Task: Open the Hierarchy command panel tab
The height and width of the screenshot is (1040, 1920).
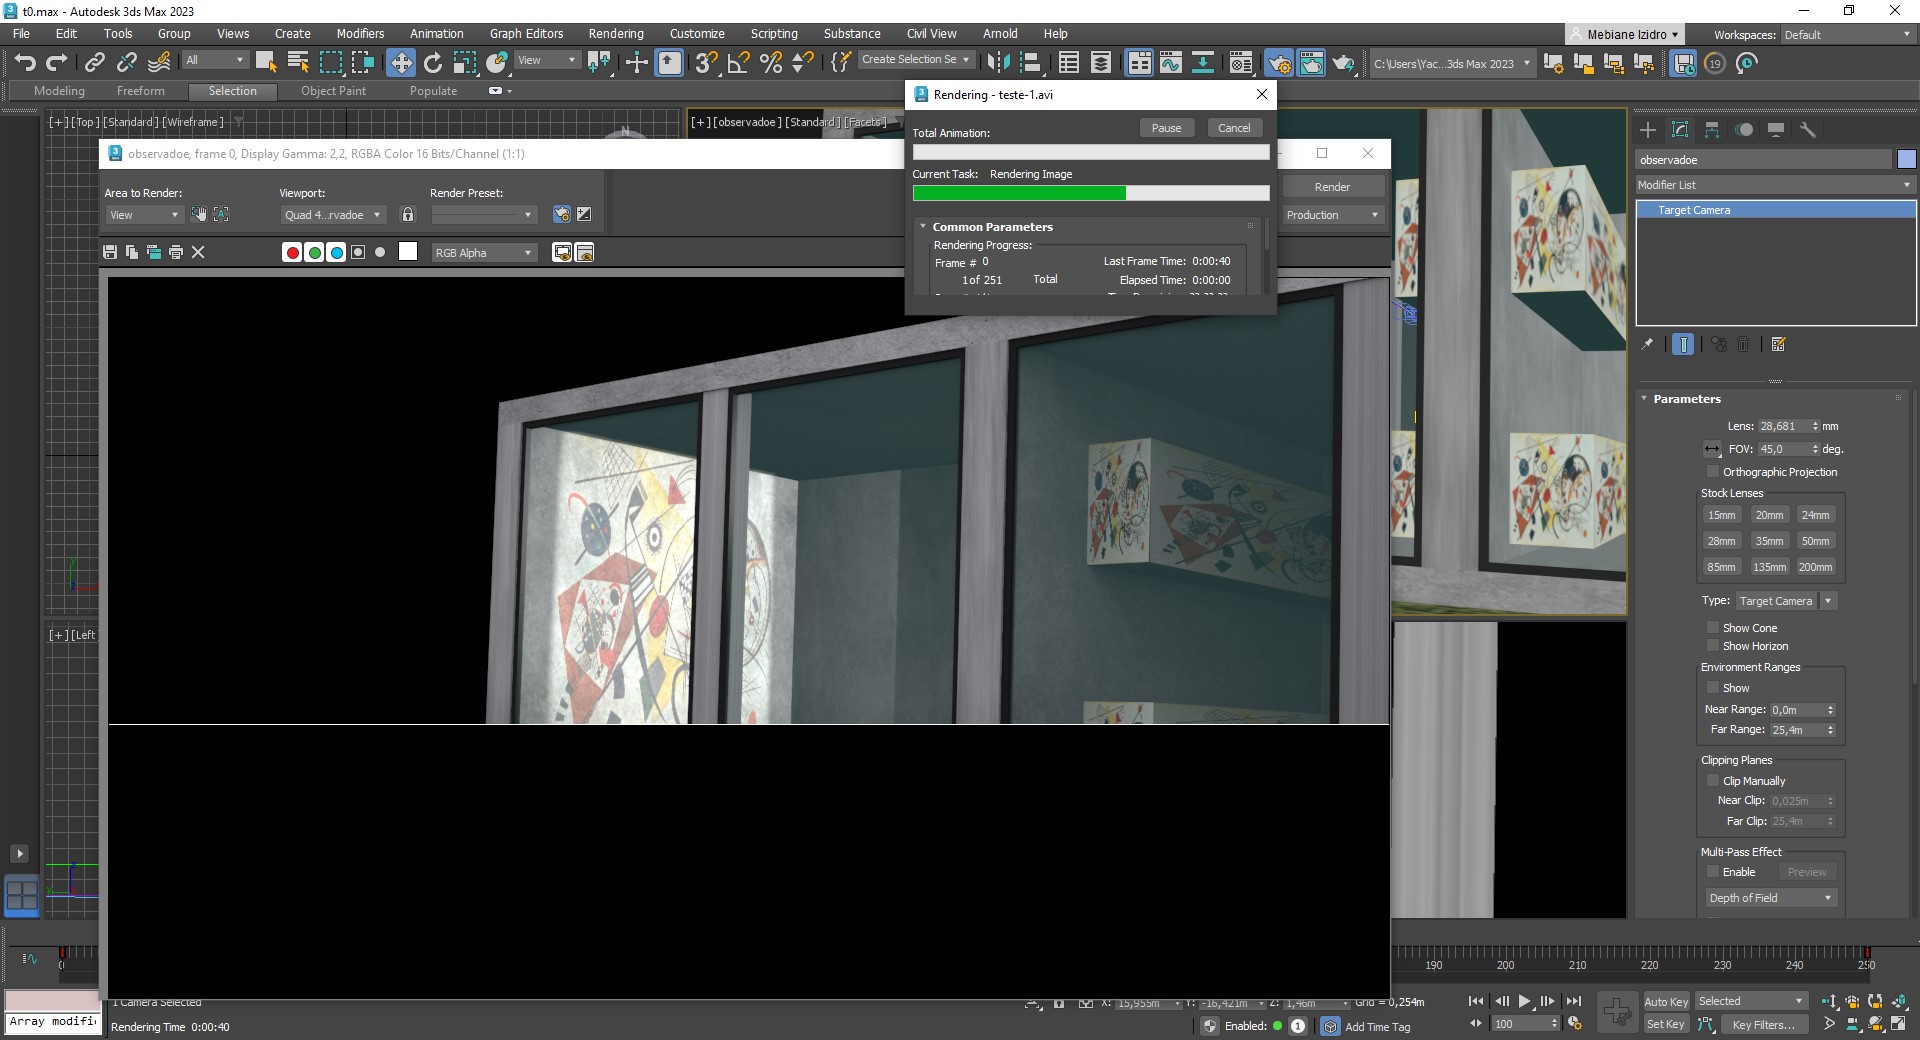Action: click(1712, 130)
